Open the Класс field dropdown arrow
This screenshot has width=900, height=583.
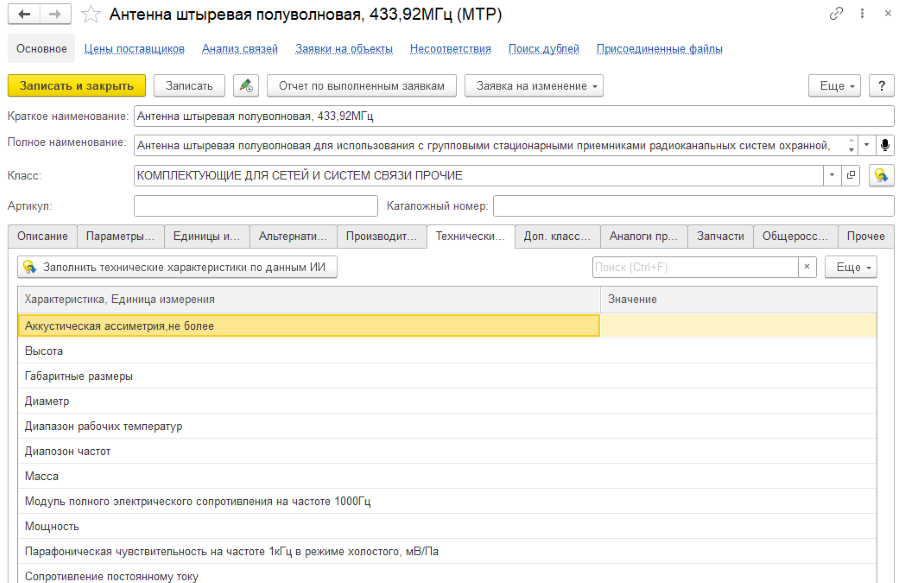coord(833,175)
